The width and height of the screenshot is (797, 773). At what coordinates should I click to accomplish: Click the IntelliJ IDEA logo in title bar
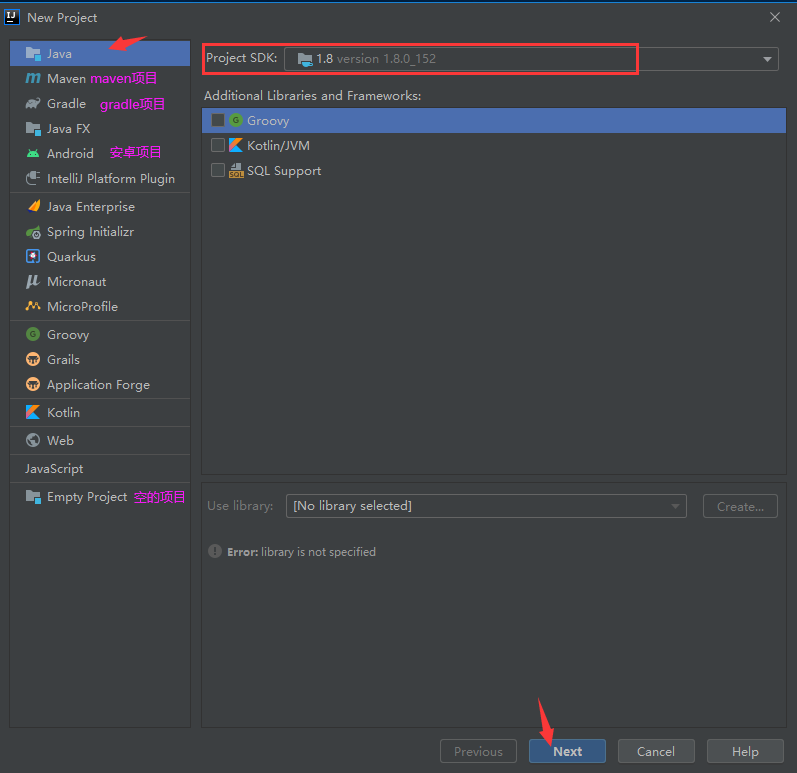click(x=12, y=17)
